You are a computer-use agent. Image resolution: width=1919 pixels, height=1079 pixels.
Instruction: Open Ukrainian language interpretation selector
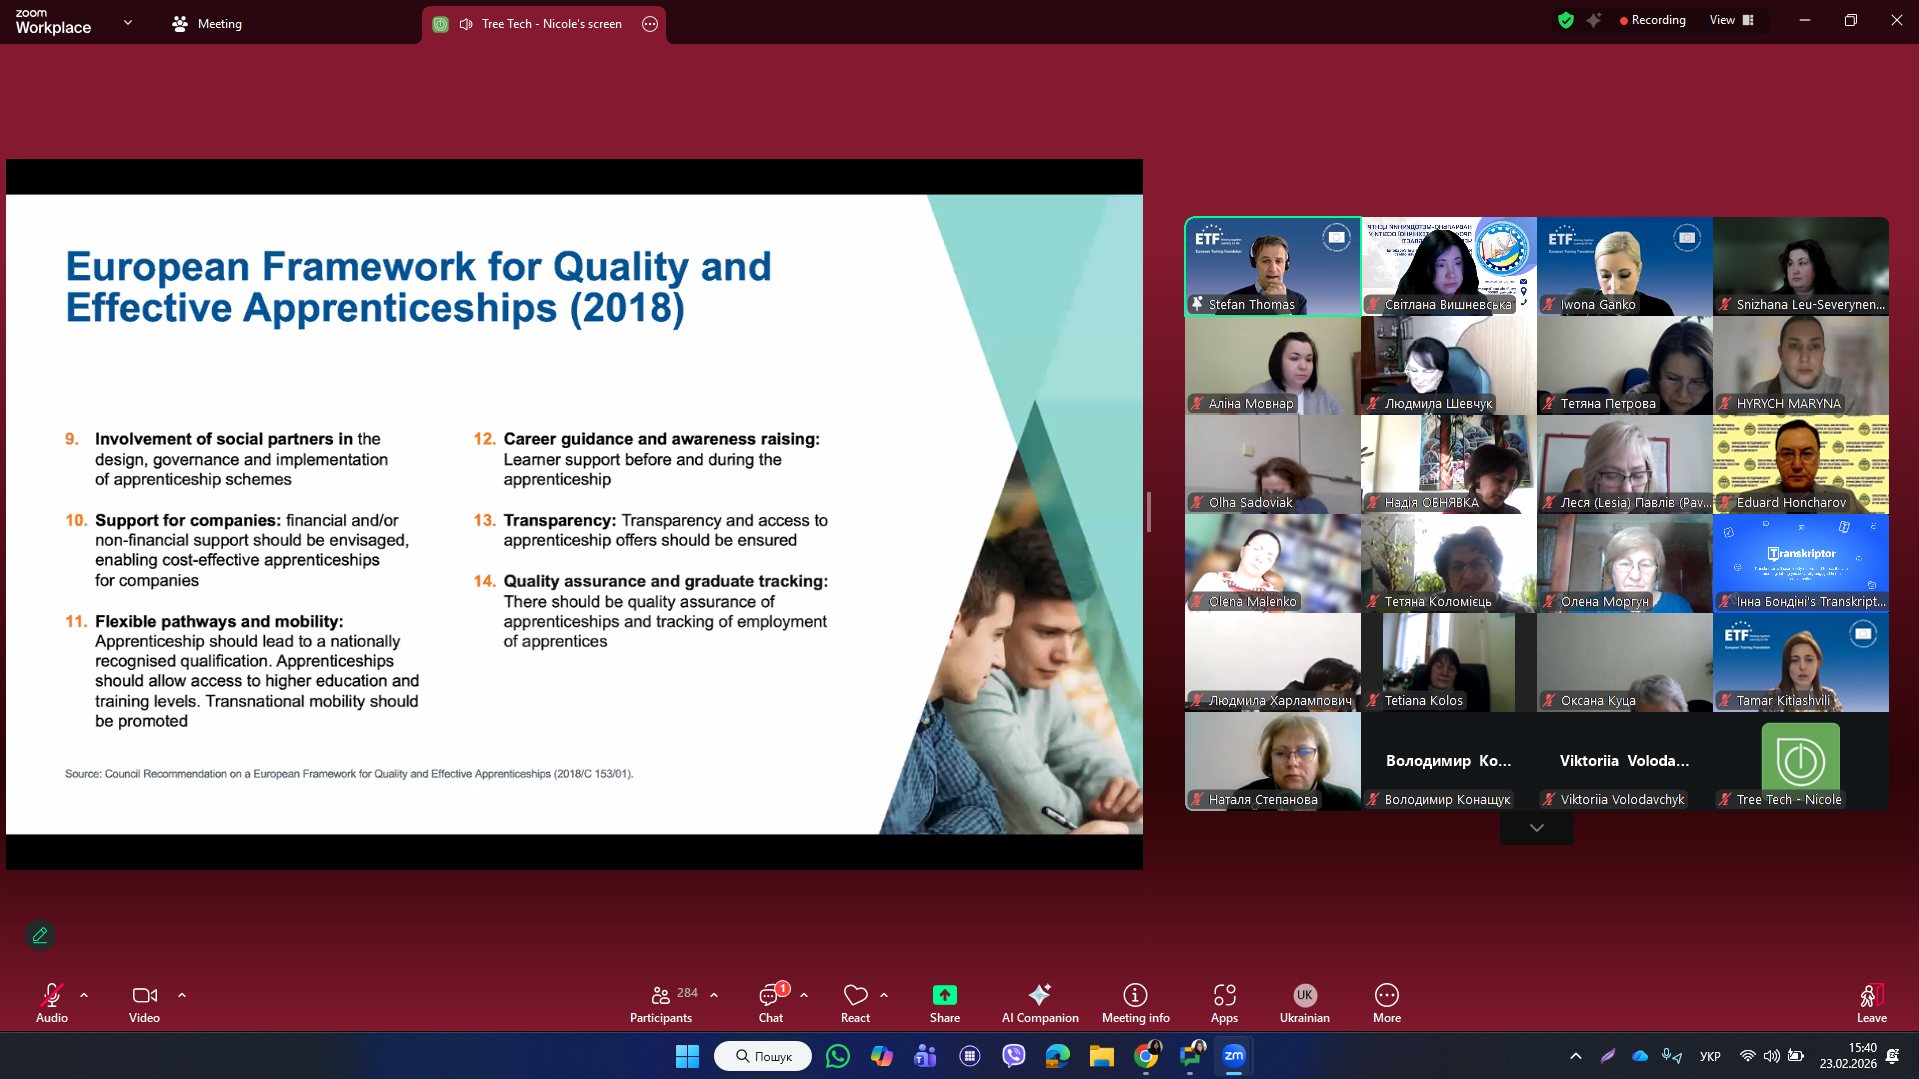[x=1304, y=1003]
